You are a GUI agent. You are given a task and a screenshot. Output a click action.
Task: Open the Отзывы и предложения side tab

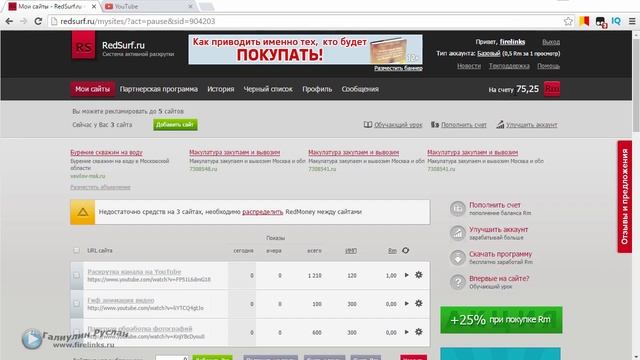624,197
